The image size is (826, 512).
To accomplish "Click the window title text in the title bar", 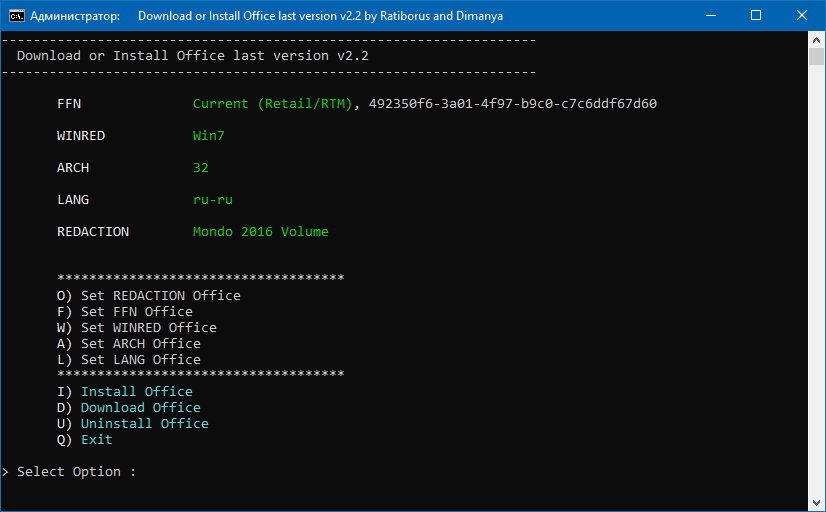I will click(267, 16).
